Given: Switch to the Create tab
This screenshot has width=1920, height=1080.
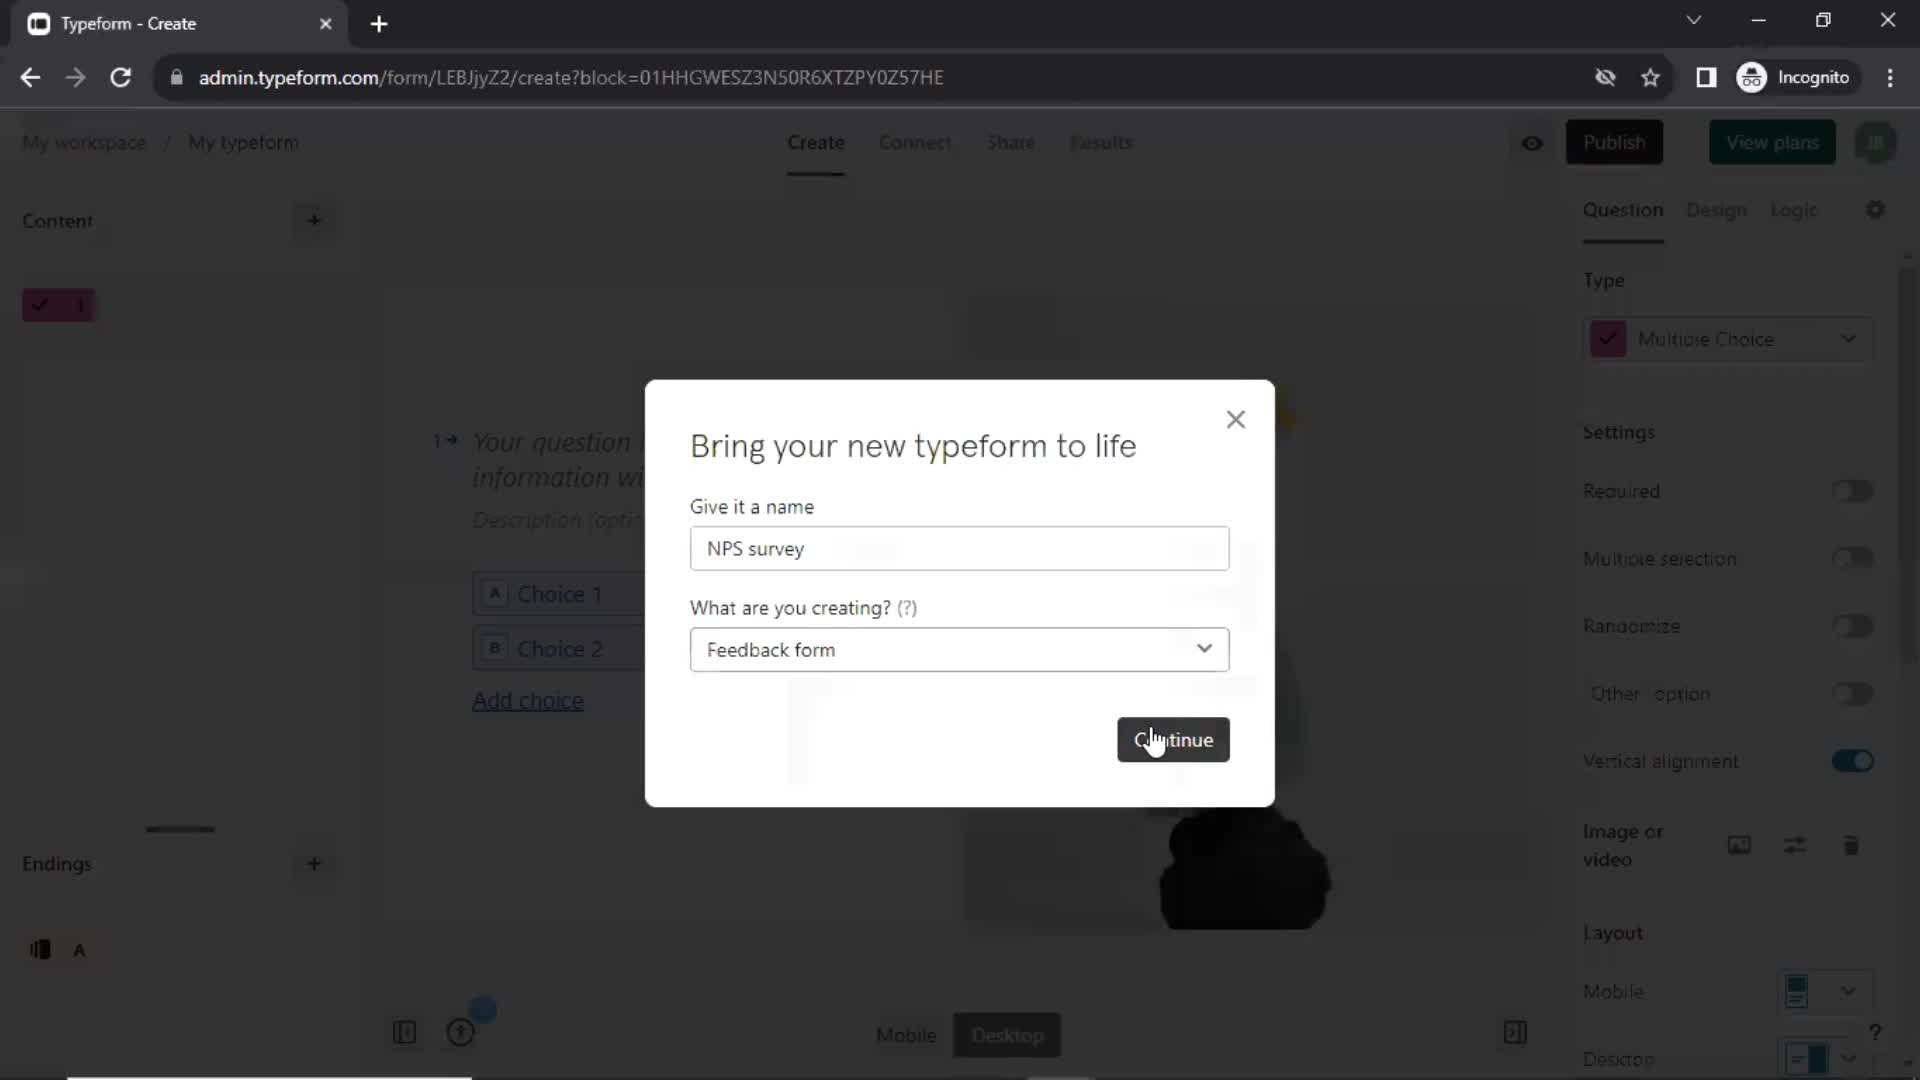Looking at the screenshot, I should click(815, 142).
